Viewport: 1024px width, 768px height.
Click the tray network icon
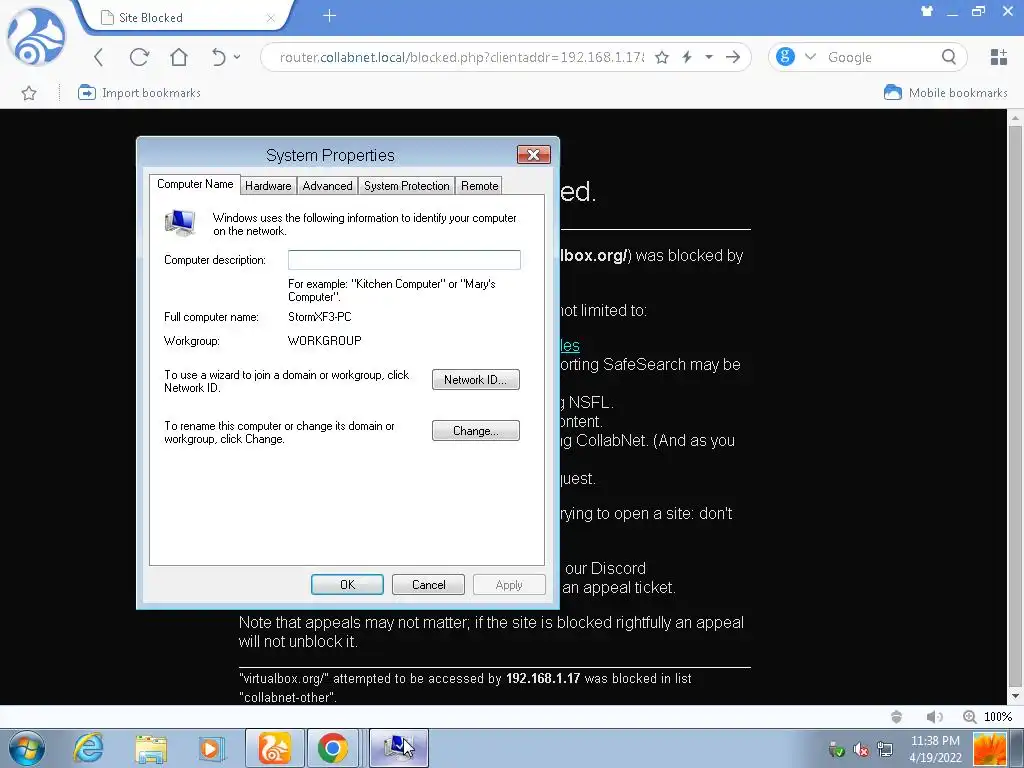[885, 750]
